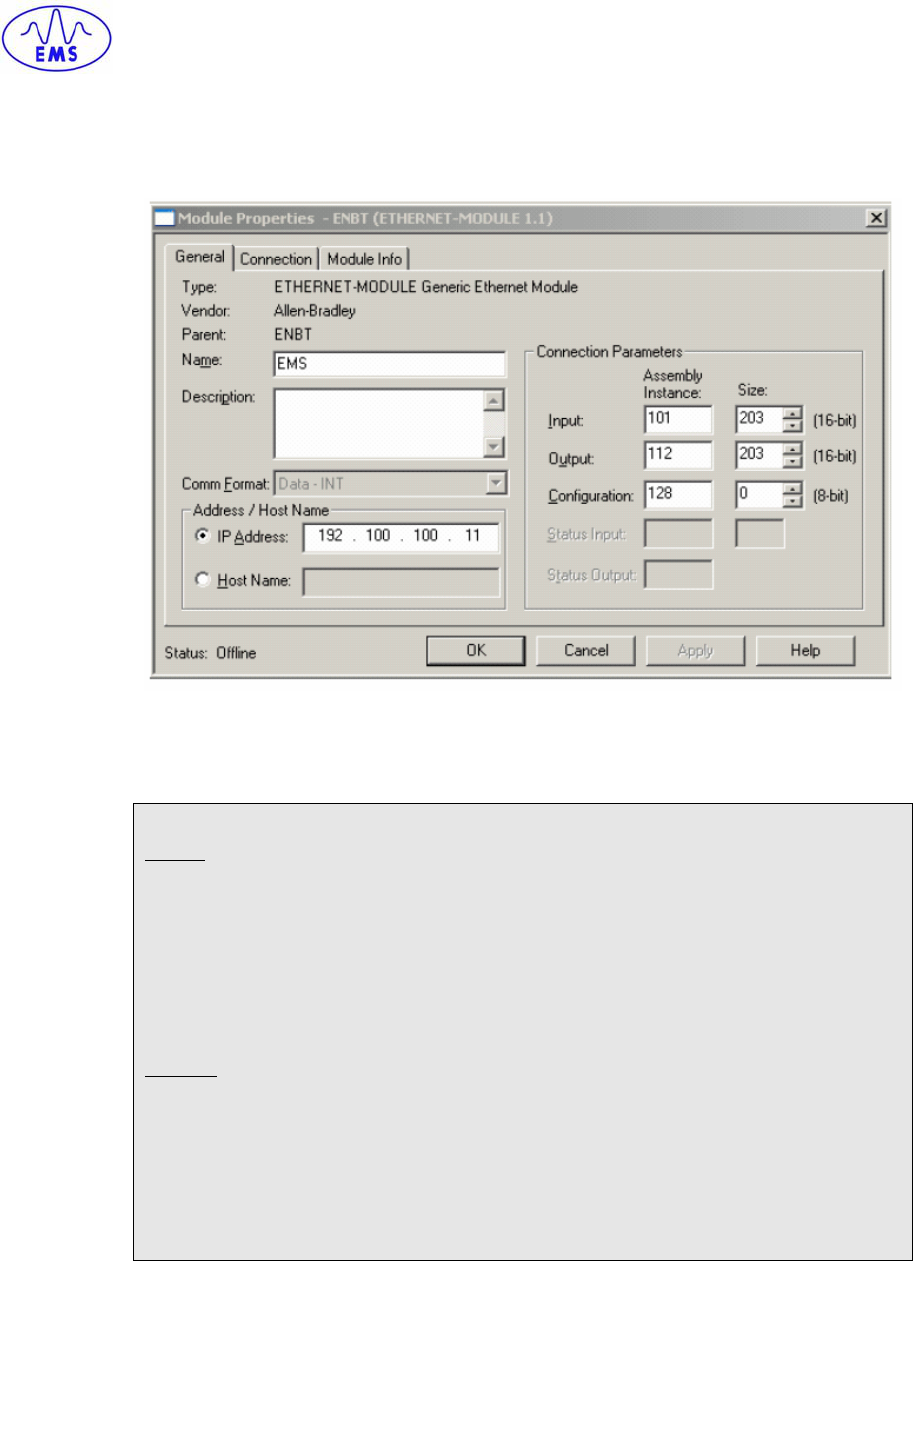Open the Module Info tab
The height and width of the screenshot is (1434, 913).
click(x=364, y=259)
